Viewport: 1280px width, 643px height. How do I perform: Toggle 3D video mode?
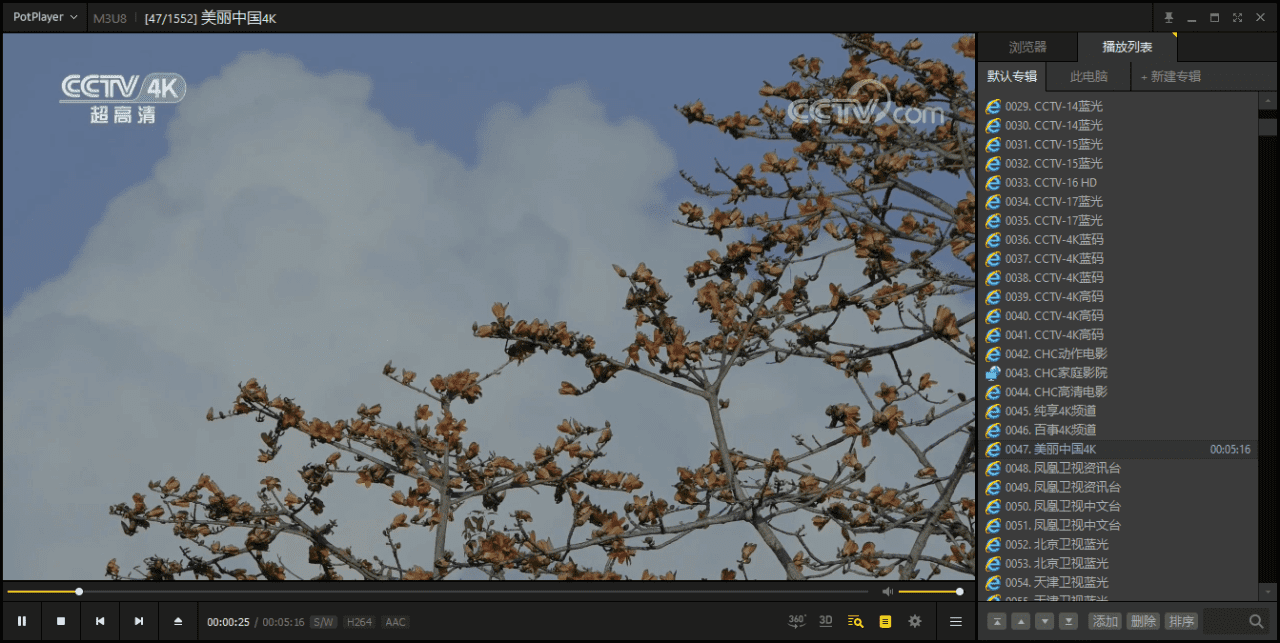825,621
